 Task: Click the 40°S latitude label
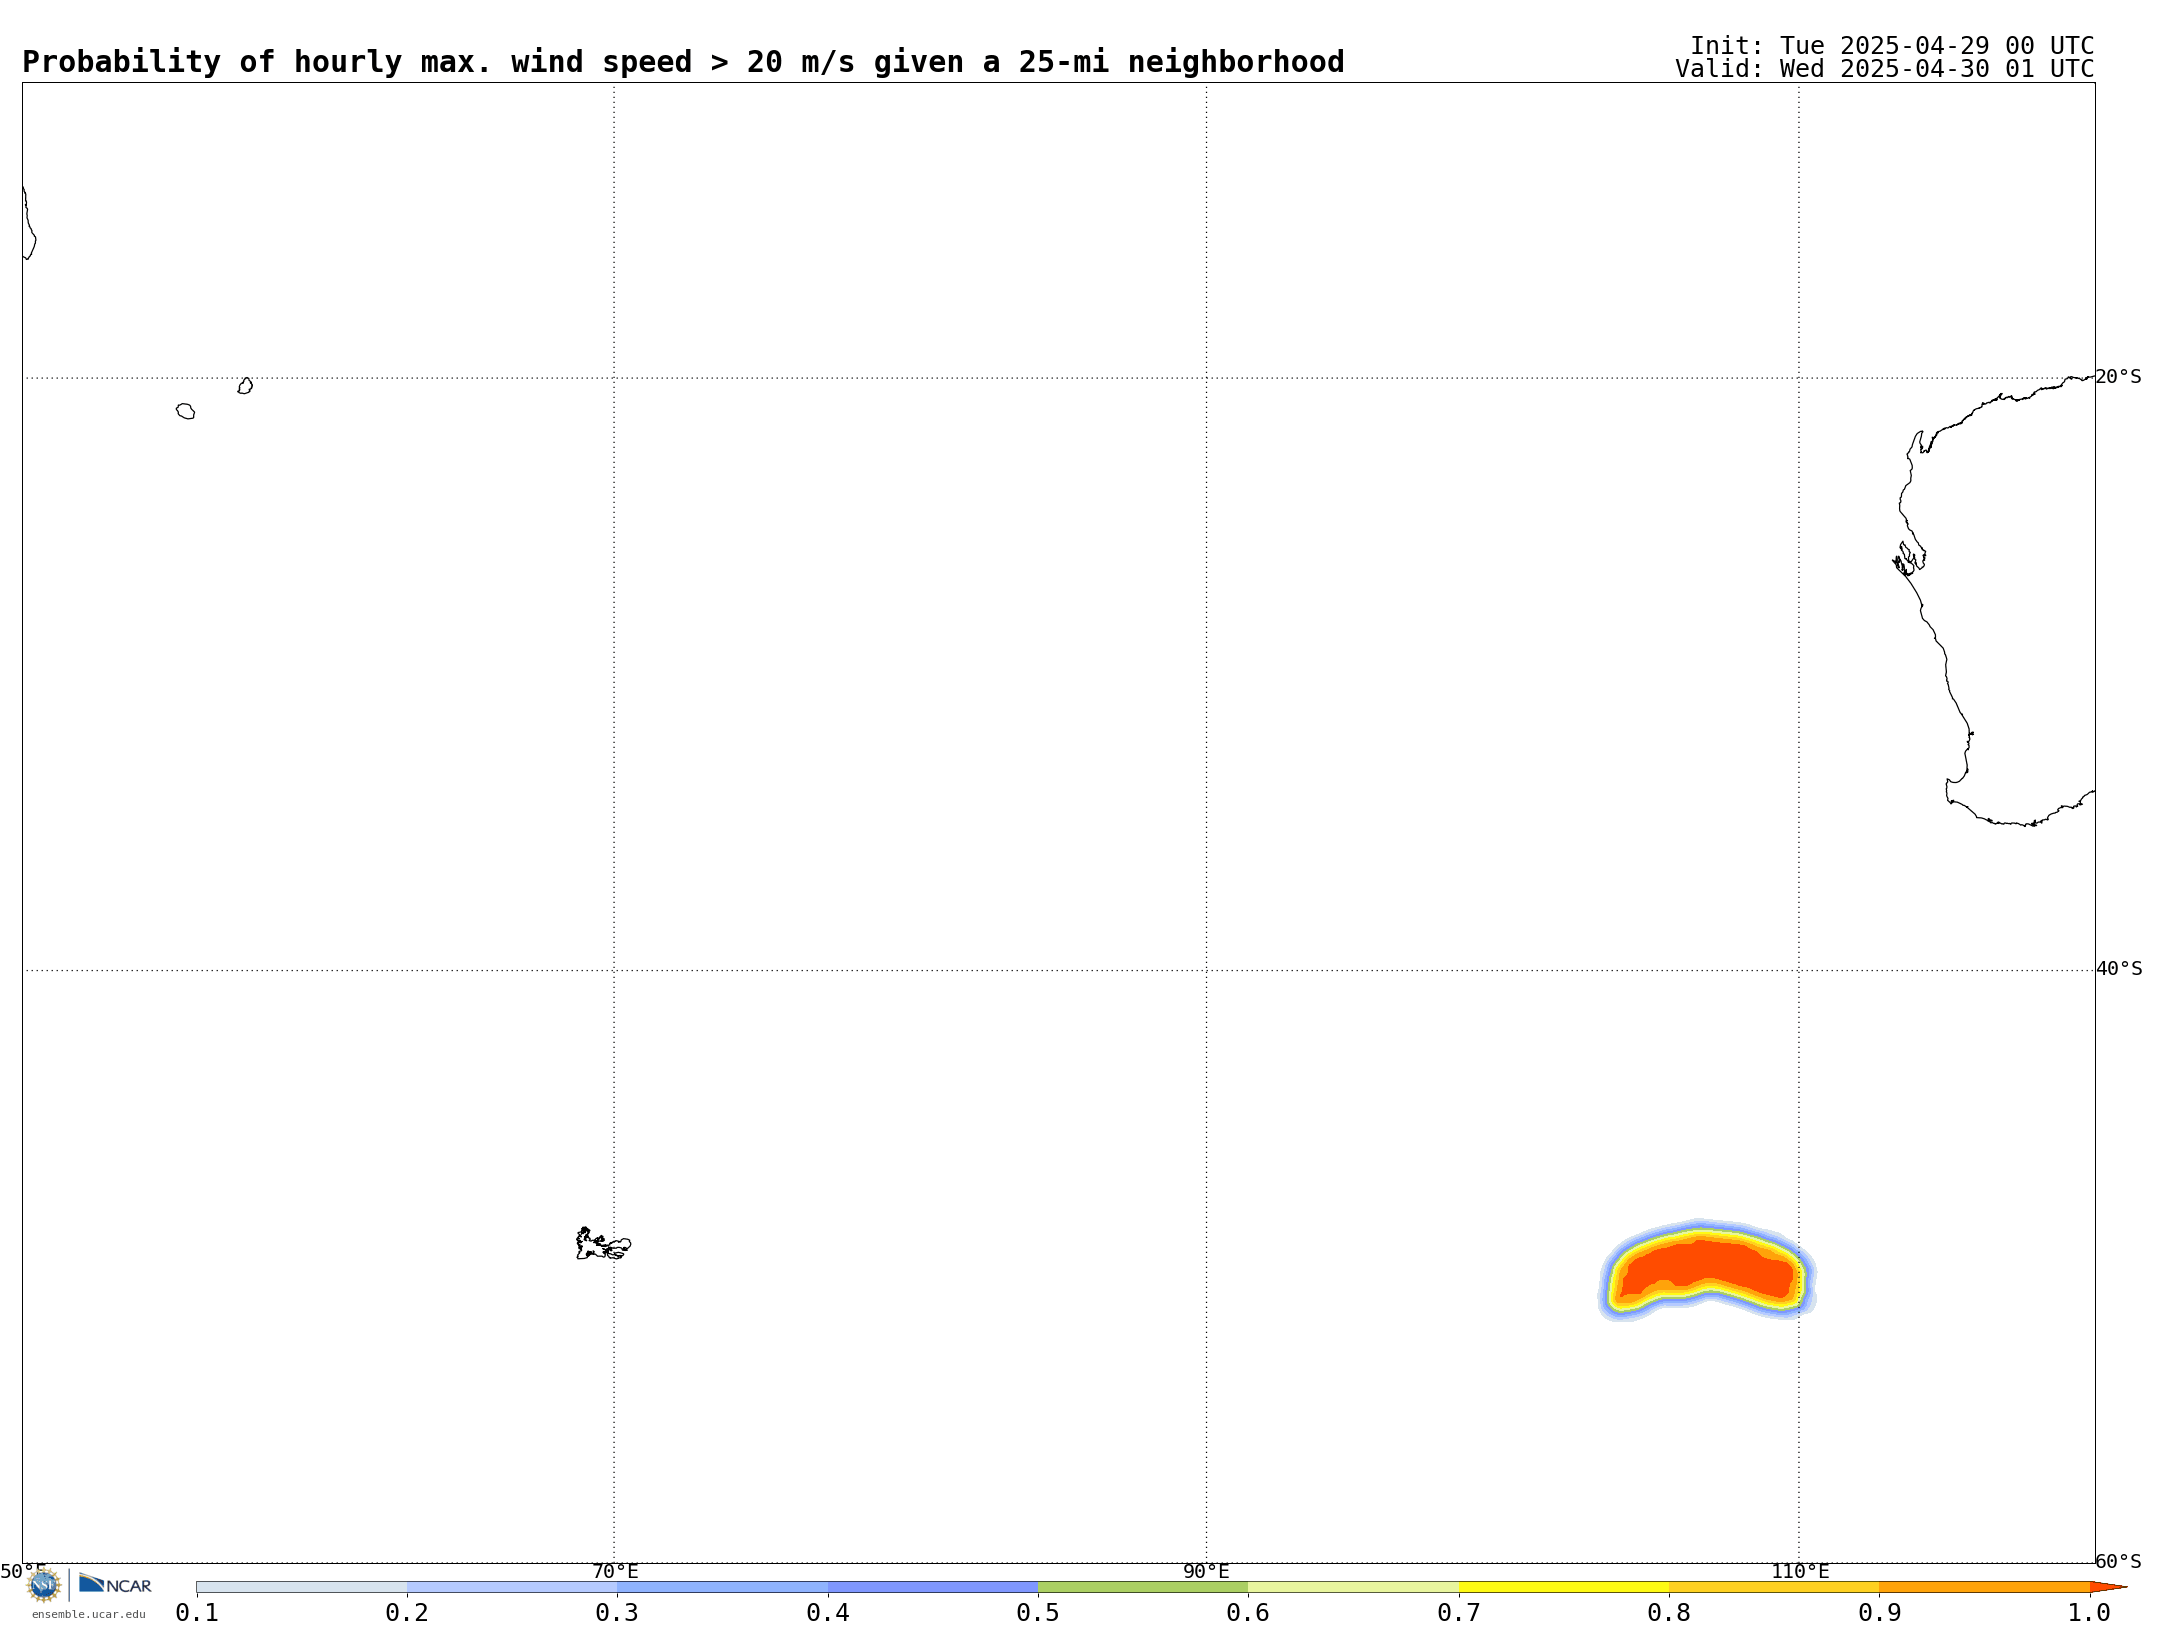tap(2119, 969)
